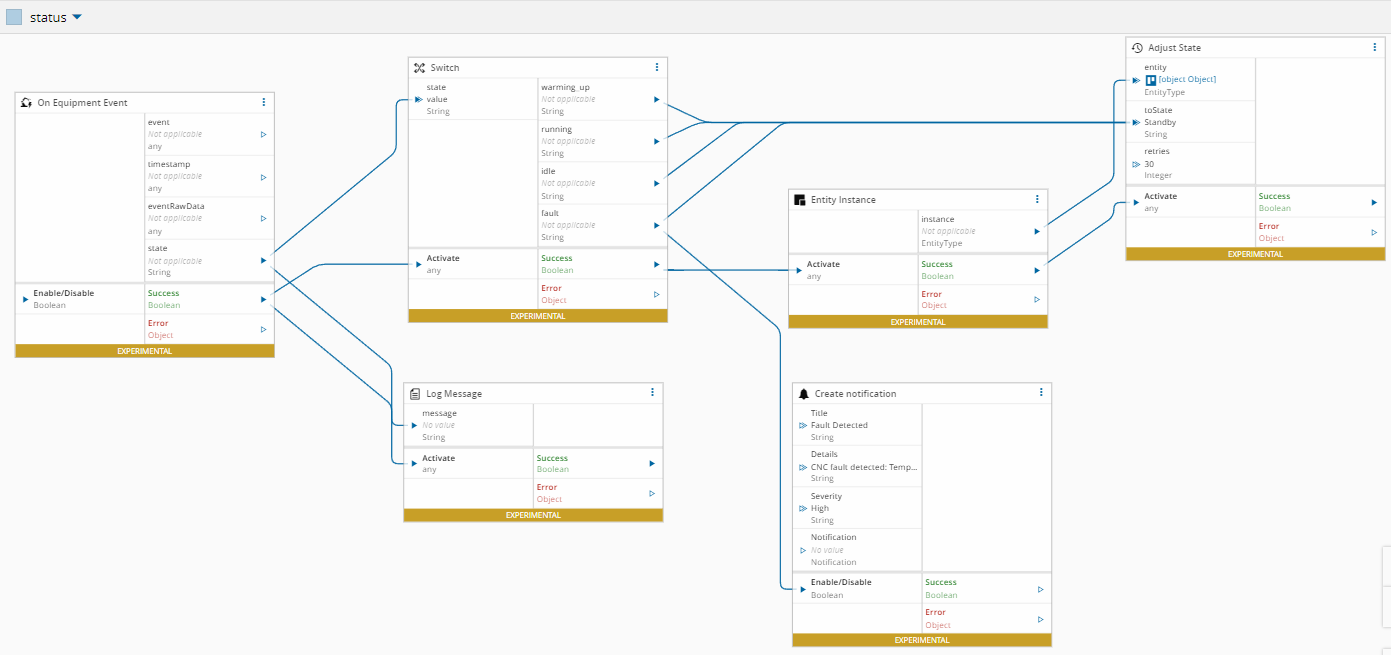Click the EXPERIMENTAL banner on Log Message

click(533, 515)
